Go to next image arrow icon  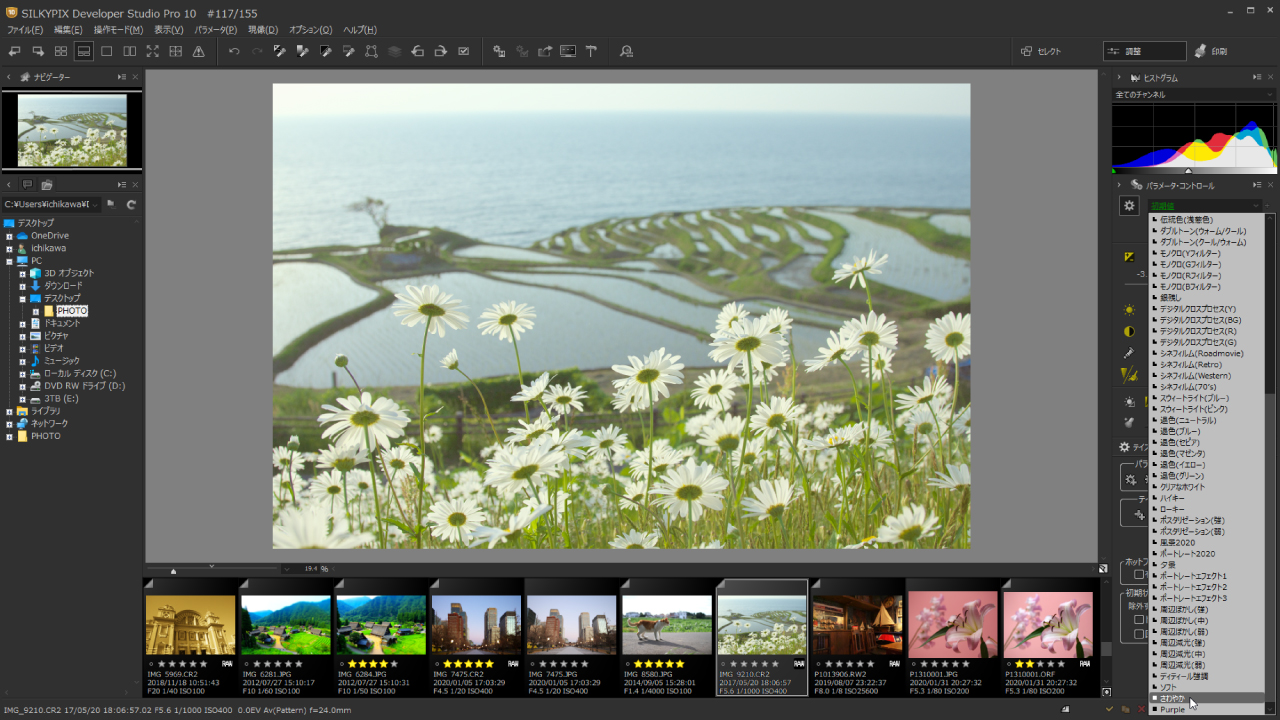click(x=37, y=51)
